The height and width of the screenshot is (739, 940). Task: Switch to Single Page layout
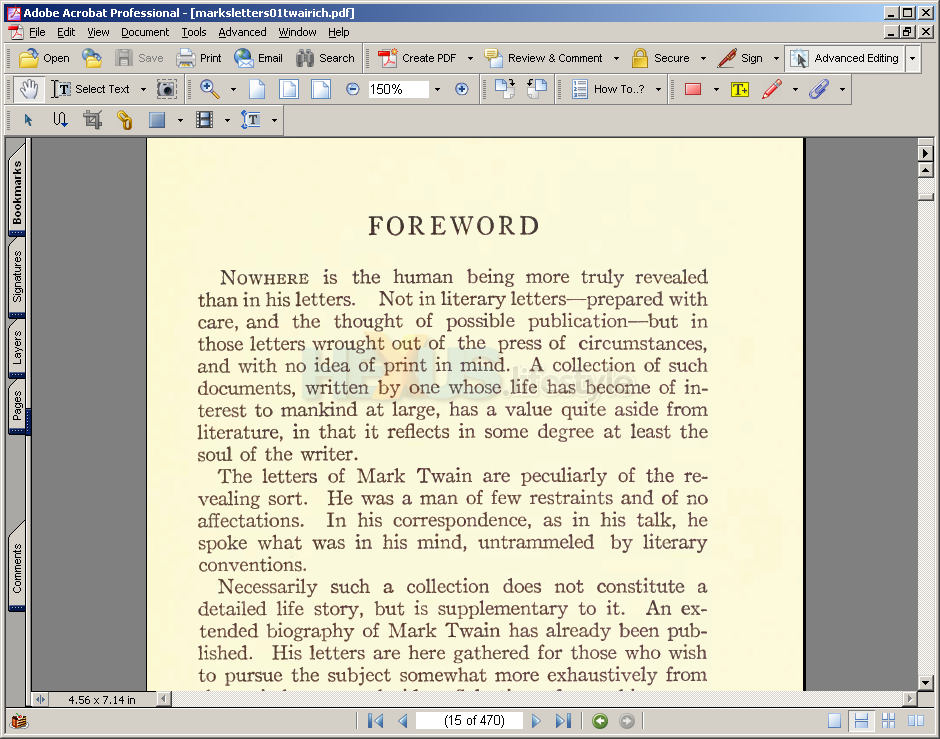[x=834, y=720]
